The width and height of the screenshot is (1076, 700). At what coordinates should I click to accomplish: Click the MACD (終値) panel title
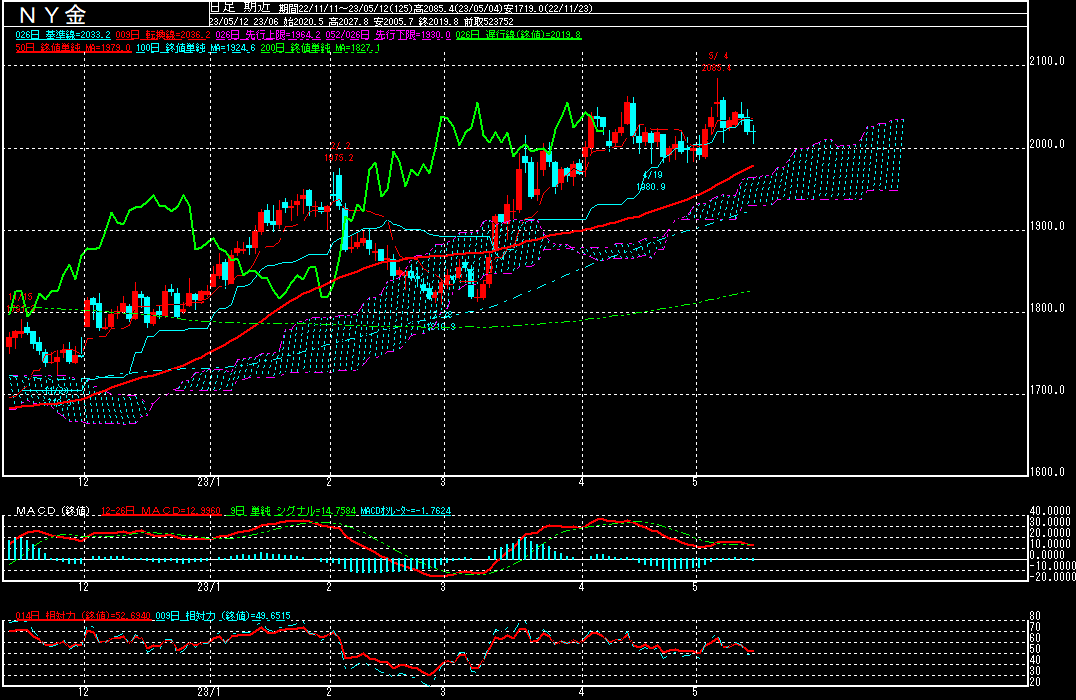coord(53,511)
